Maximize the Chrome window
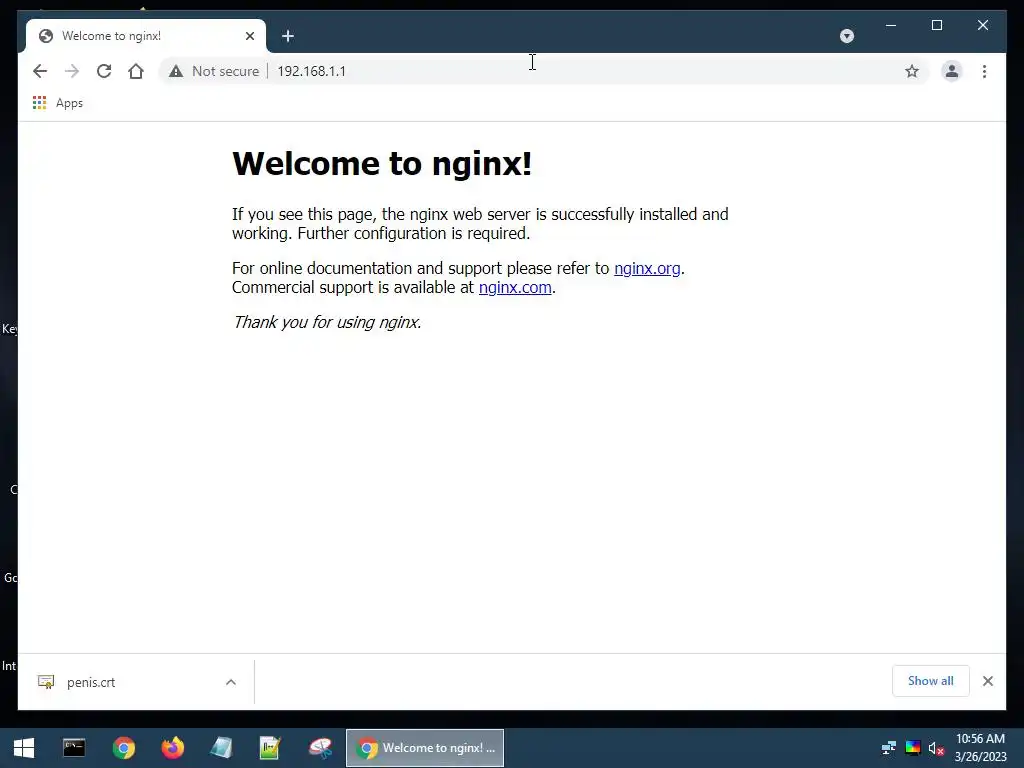Screen dimensions: 1024x768 point(936,25)
